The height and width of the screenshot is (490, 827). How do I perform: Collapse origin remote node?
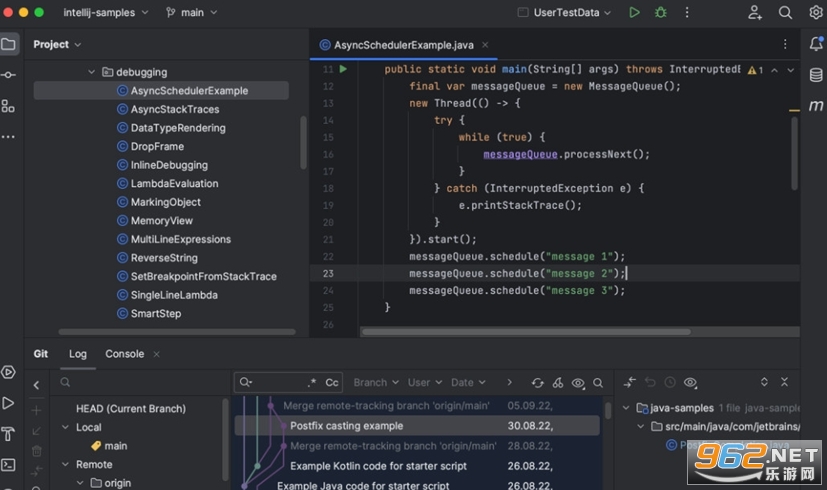click(80, 483)
